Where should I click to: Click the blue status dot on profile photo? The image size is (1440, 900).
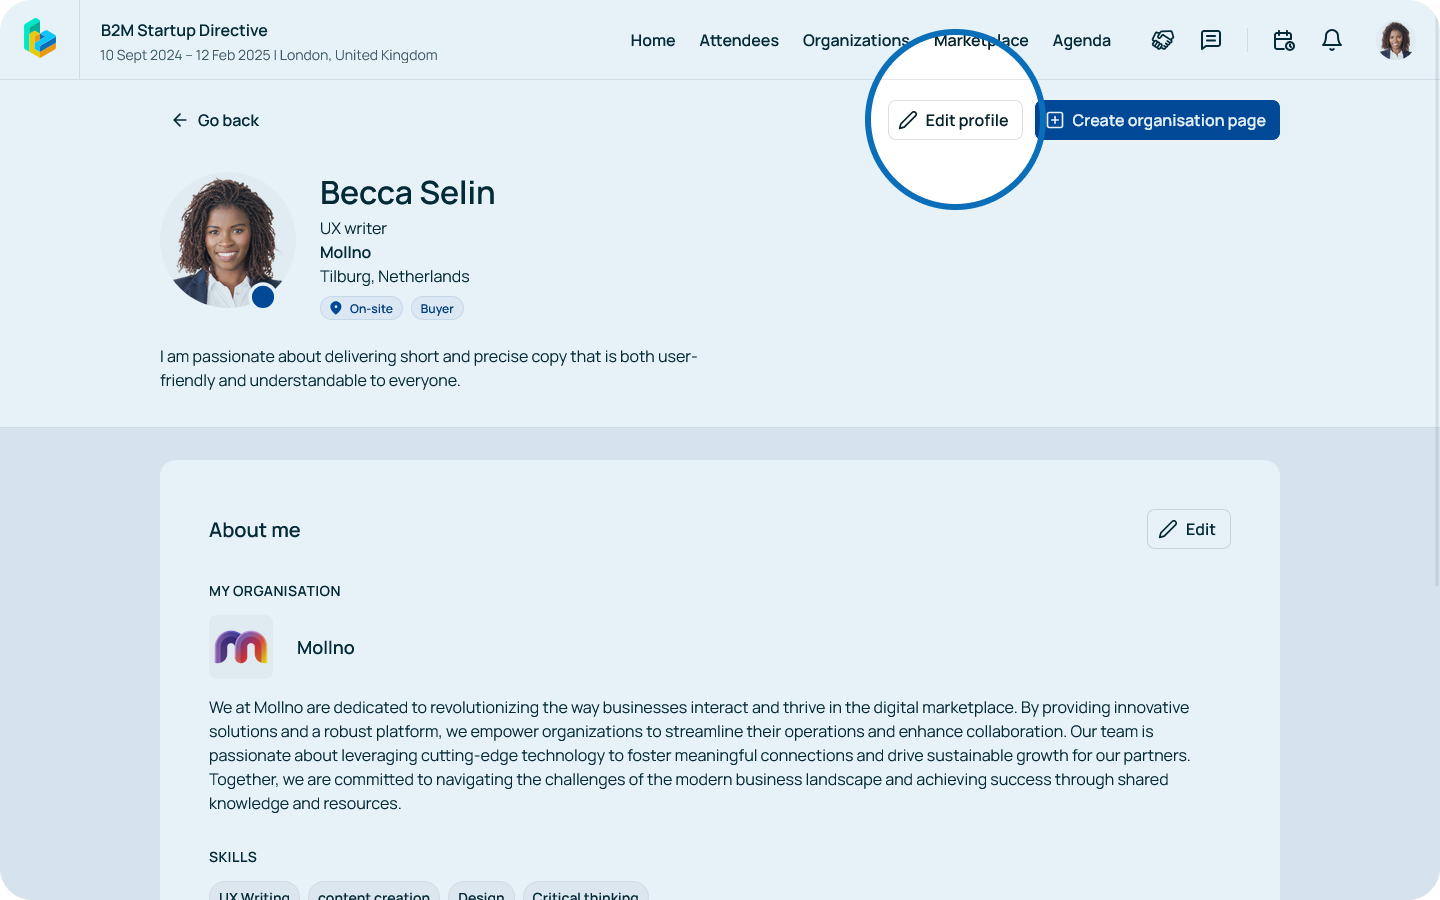click(263, 296)
